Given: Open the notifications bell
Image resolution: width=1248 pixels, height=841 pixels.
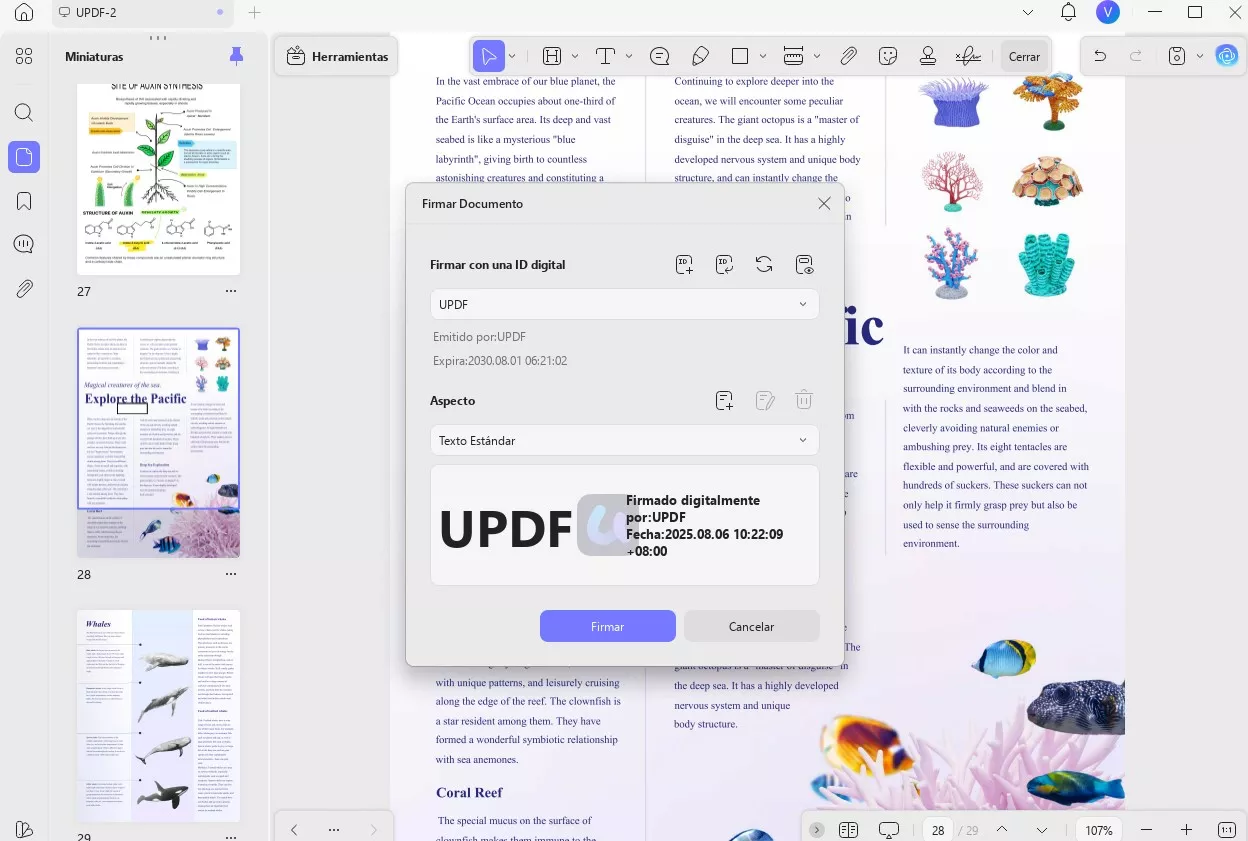Looking at the screenshot, I should (1068, 13).
